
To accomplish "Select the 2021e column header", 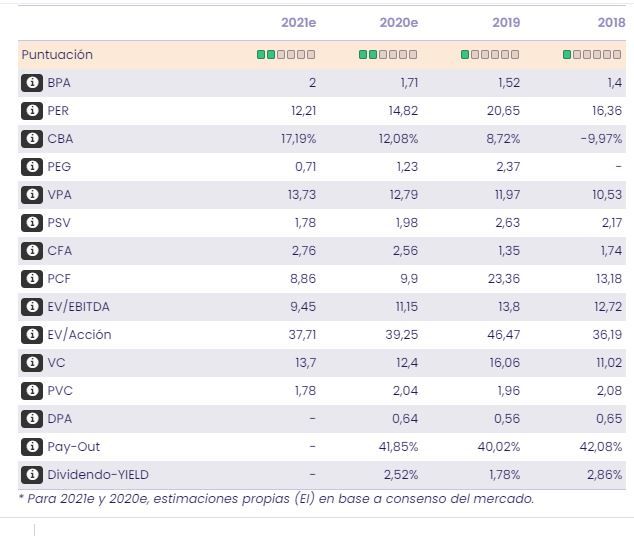I will coord(297,23).
